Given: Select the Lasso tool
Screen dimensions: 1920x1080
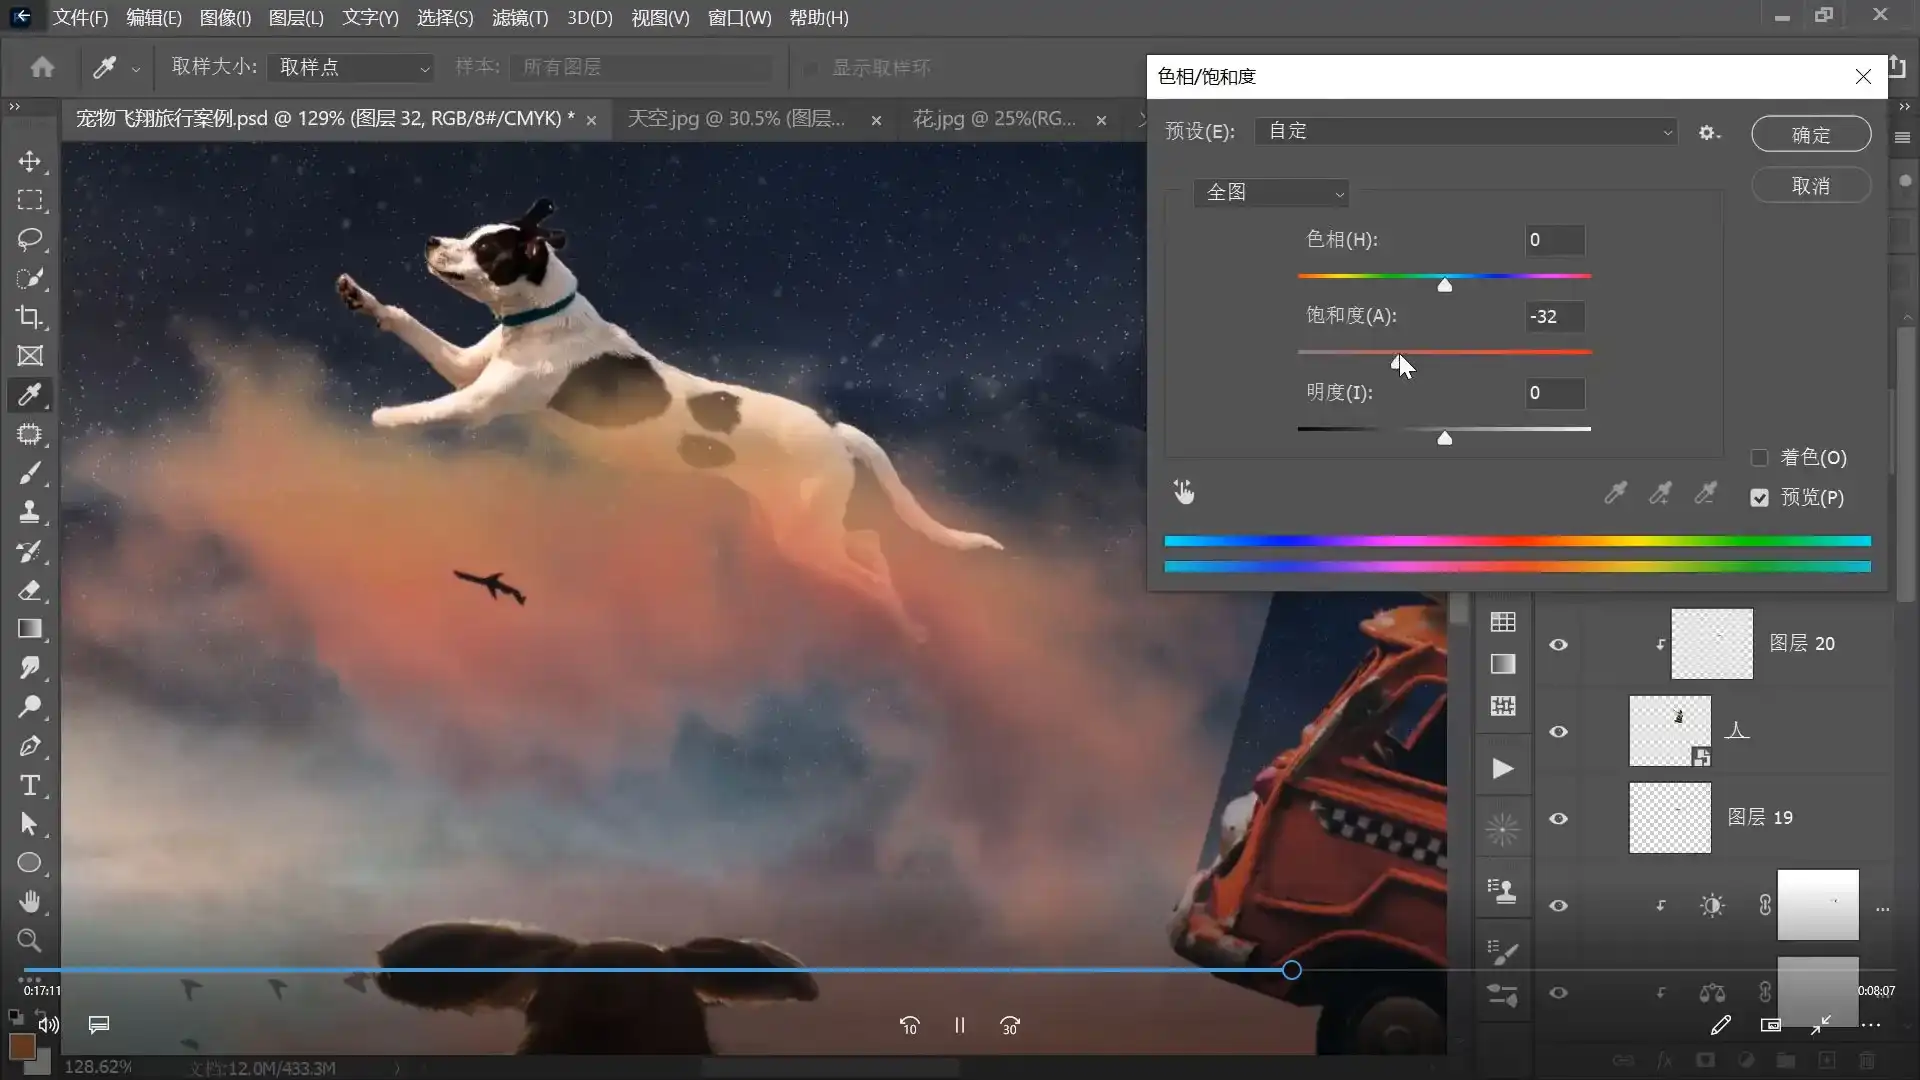Looking at the screenshot, I should pos(30,239).
